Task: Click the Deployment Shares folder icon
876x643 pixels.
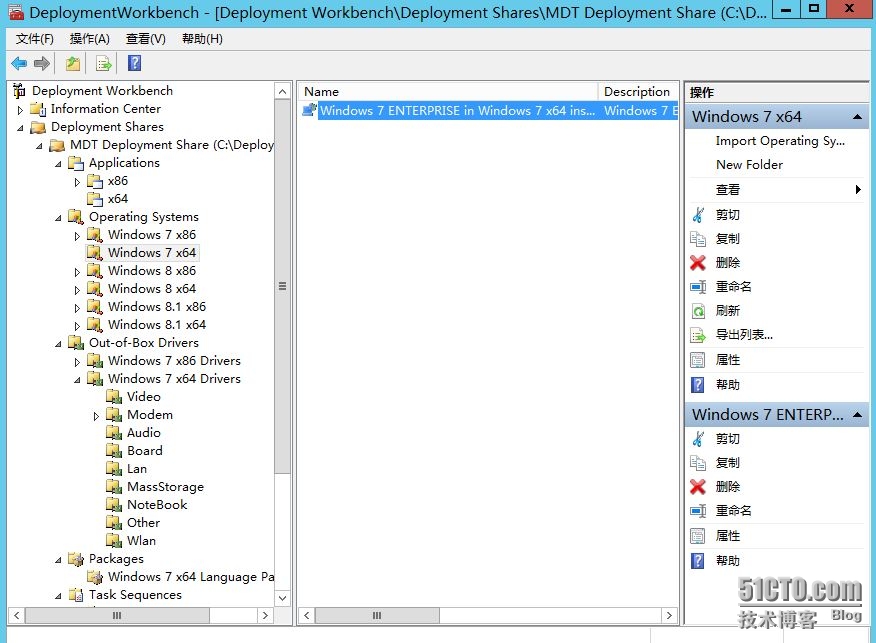Action: tap(38, 127)
